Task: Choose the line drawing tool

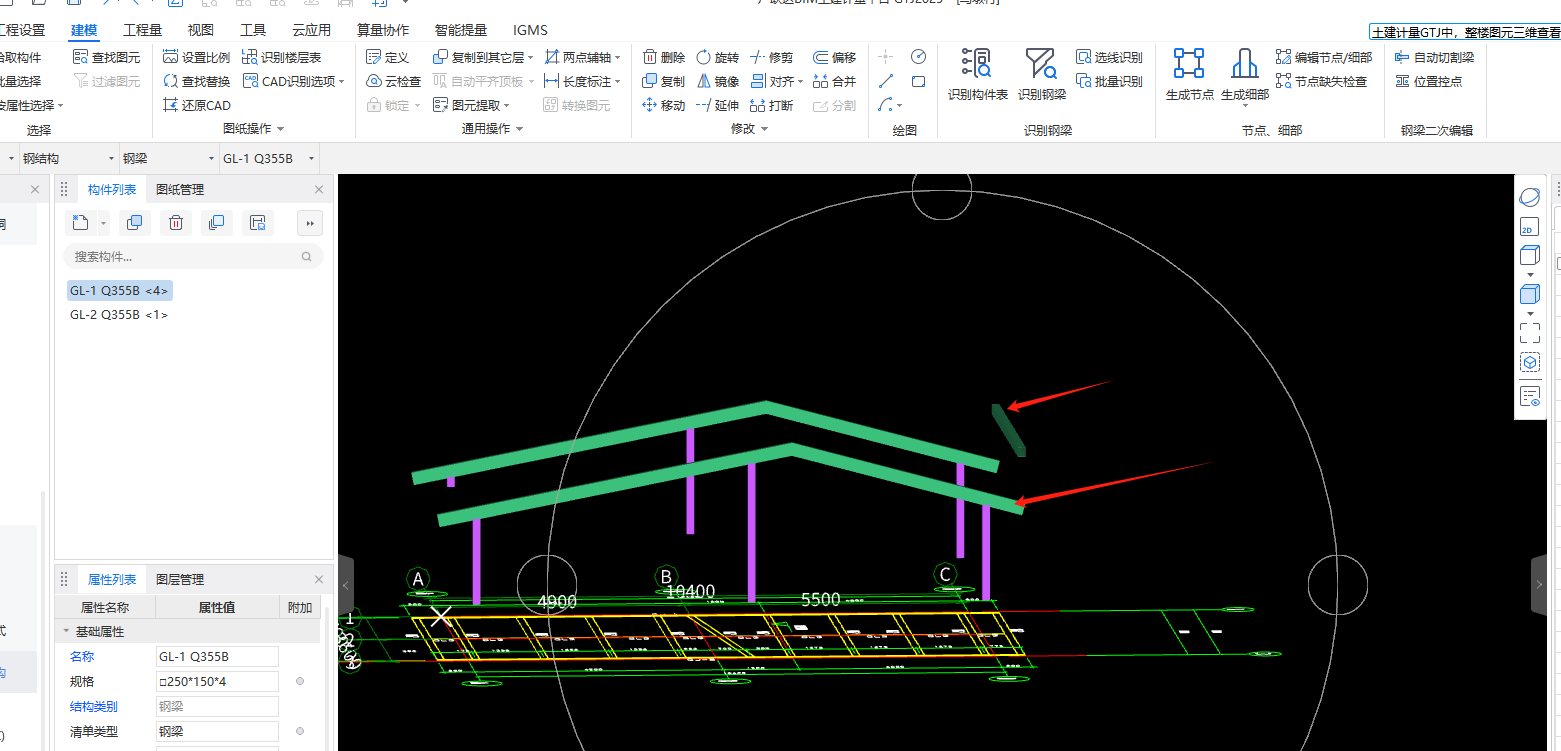Action: pos(886,81)
